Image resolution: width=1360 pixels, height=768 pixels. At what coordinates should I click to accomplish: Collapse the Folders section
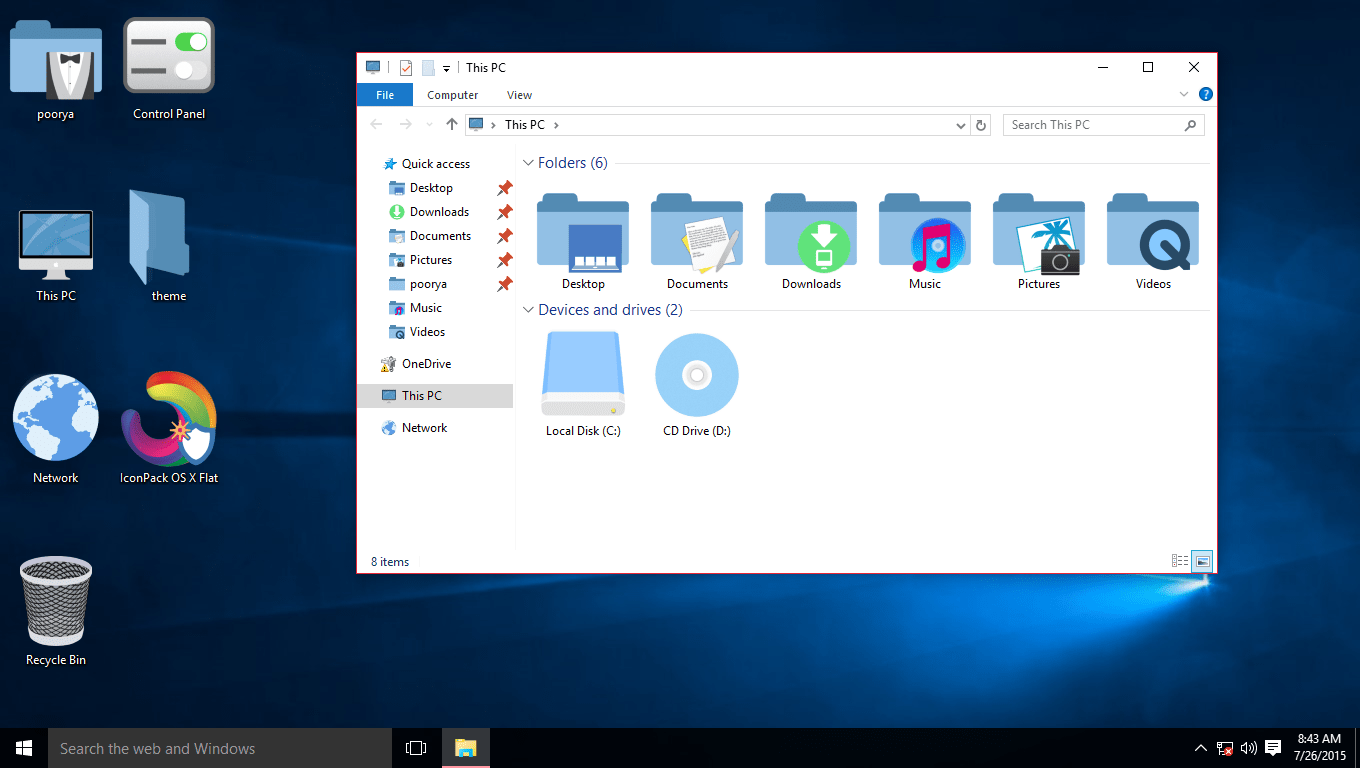[528, 162]
